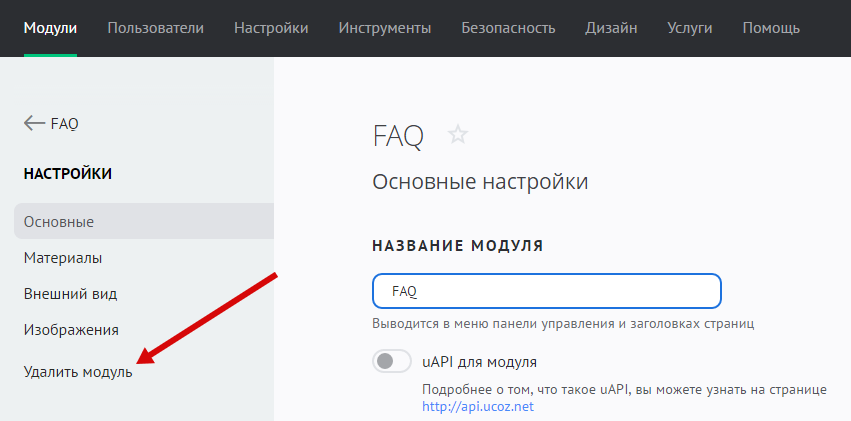Open the Услуги menu

pyautogui.click(x=689, y=28)
